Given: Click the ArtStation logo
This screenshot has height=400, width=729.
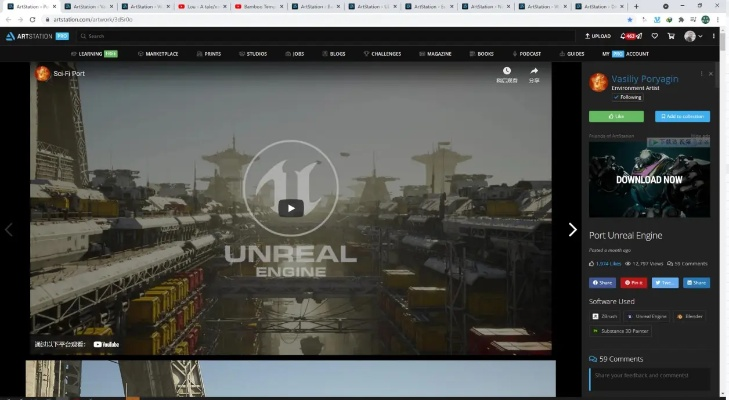Looking at the screenshot, I should point(37,36).
